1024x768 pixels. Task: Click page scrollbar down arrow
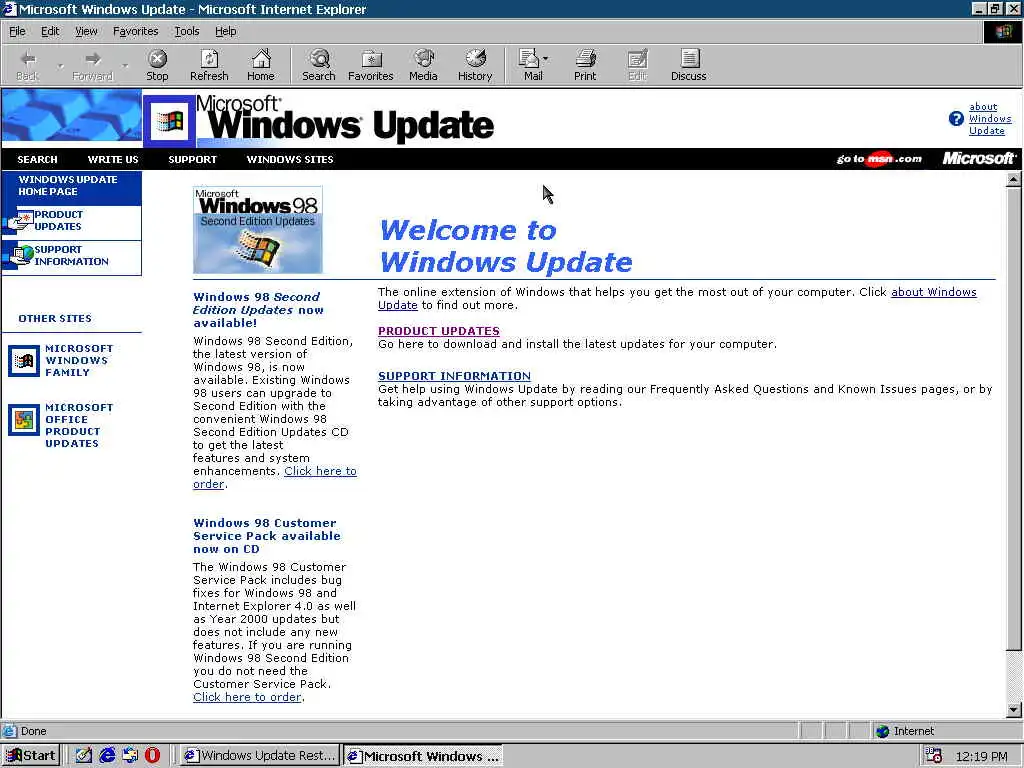(x=1014, y=710)
